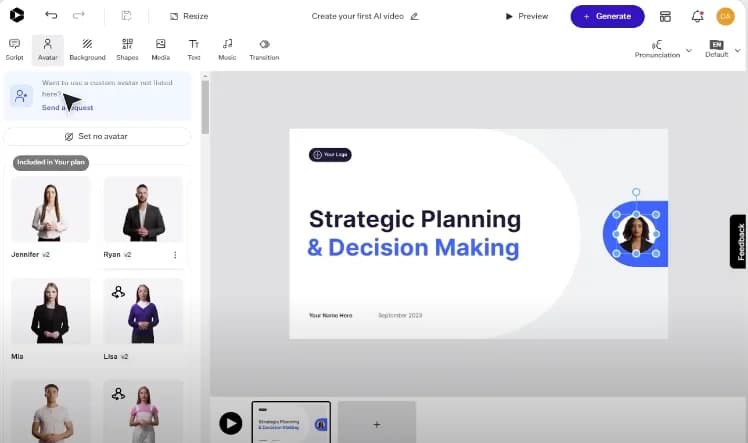Click the Preview button

click(527, 16)
